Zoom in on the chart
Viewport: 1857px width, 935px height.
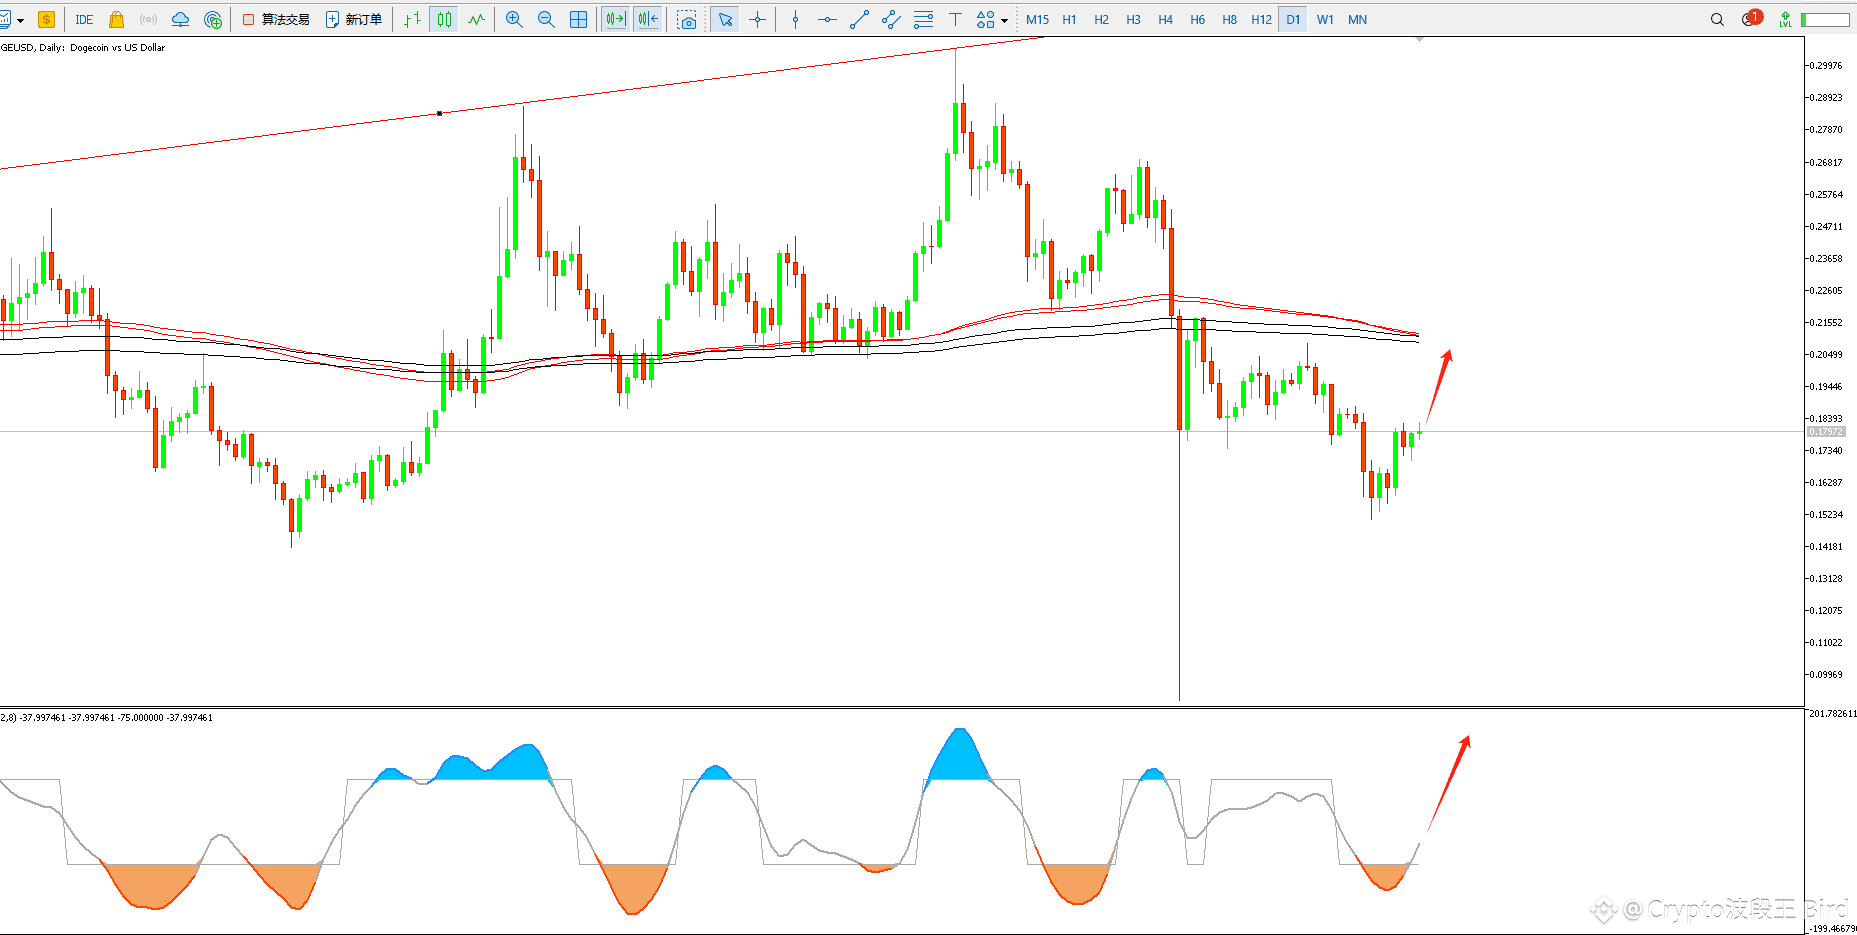(x=514, y=19)
